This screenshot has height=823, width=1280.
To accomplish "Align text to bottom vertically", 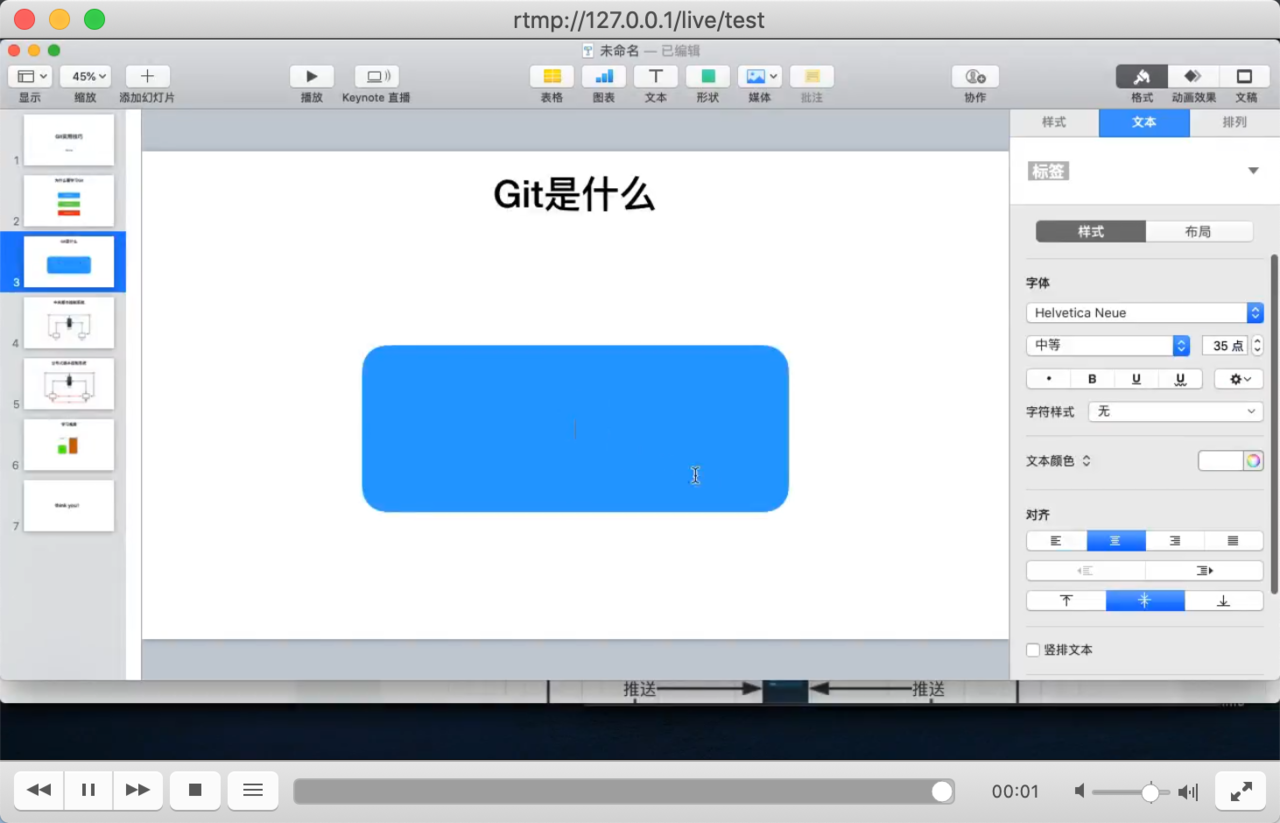I will click(1224, 601).
